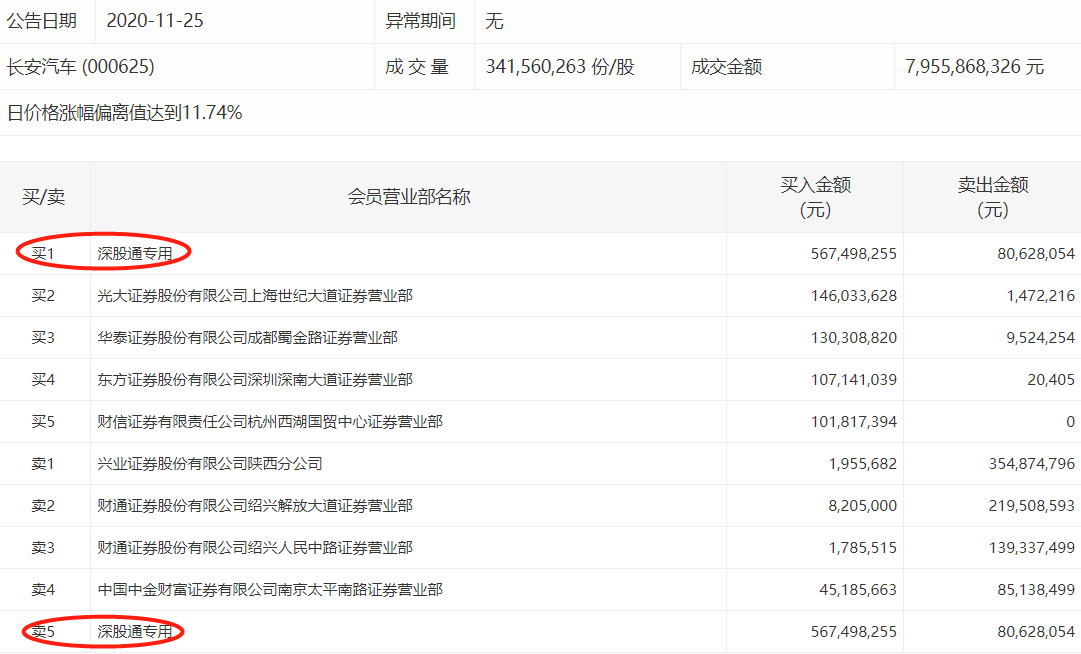Screen dimensions: 1081x654
Task: Select buy amount 101,817,394
Action: (853, 422)
